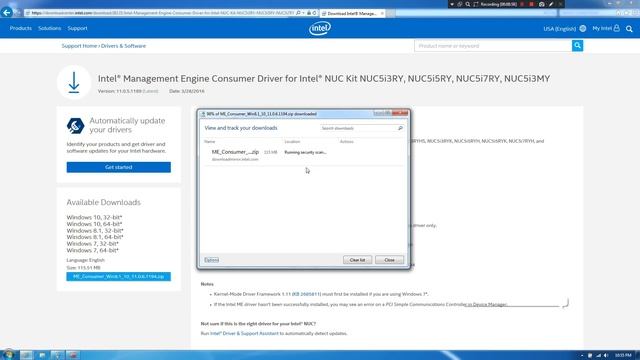Open the Solutions menu
The image size is (640, 360).
pos(49,28)
